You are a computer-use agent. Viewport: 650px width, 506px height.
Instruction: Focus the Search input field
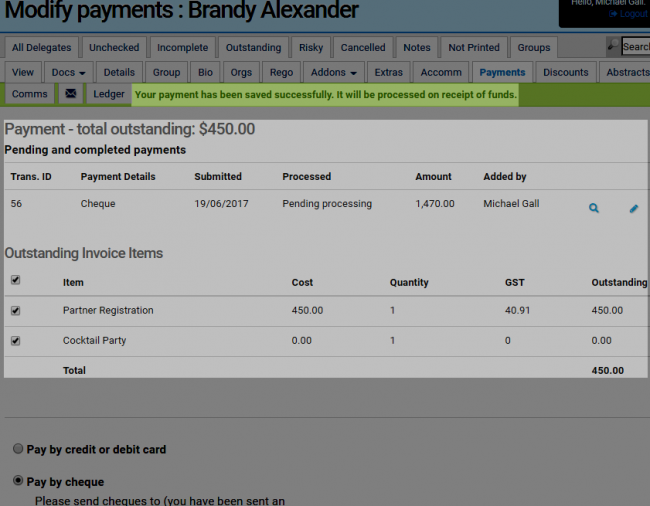click(635, 46)
